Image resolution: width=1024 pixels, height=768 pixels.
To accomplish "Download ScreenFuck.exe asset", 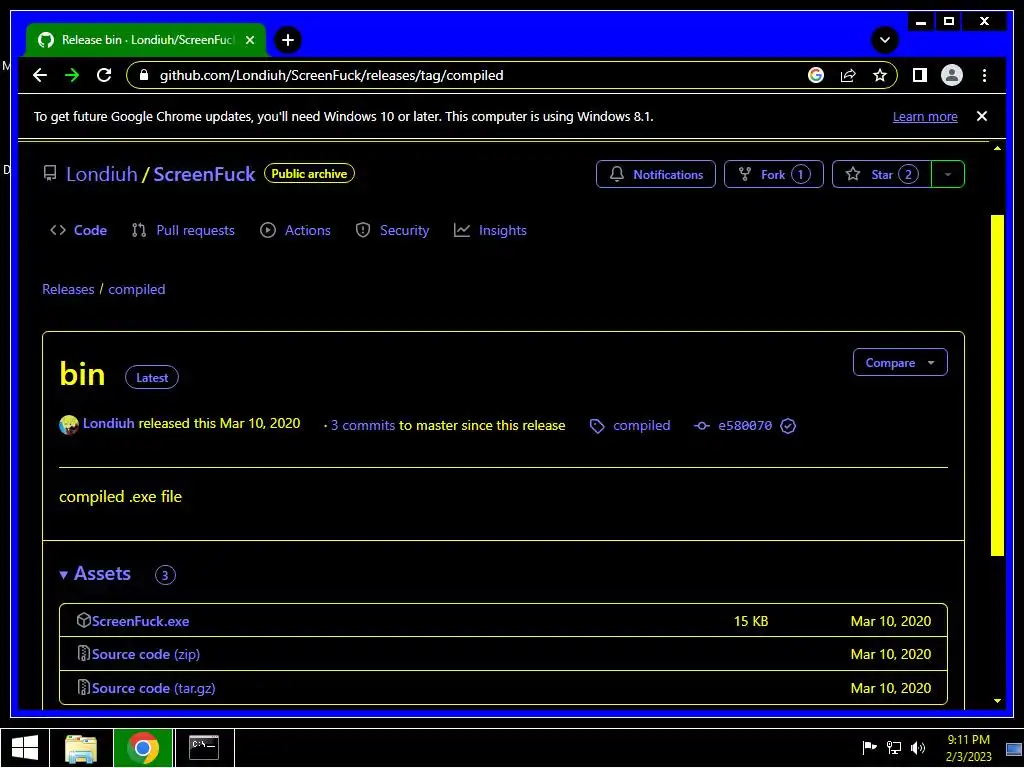I will point(140,621).
